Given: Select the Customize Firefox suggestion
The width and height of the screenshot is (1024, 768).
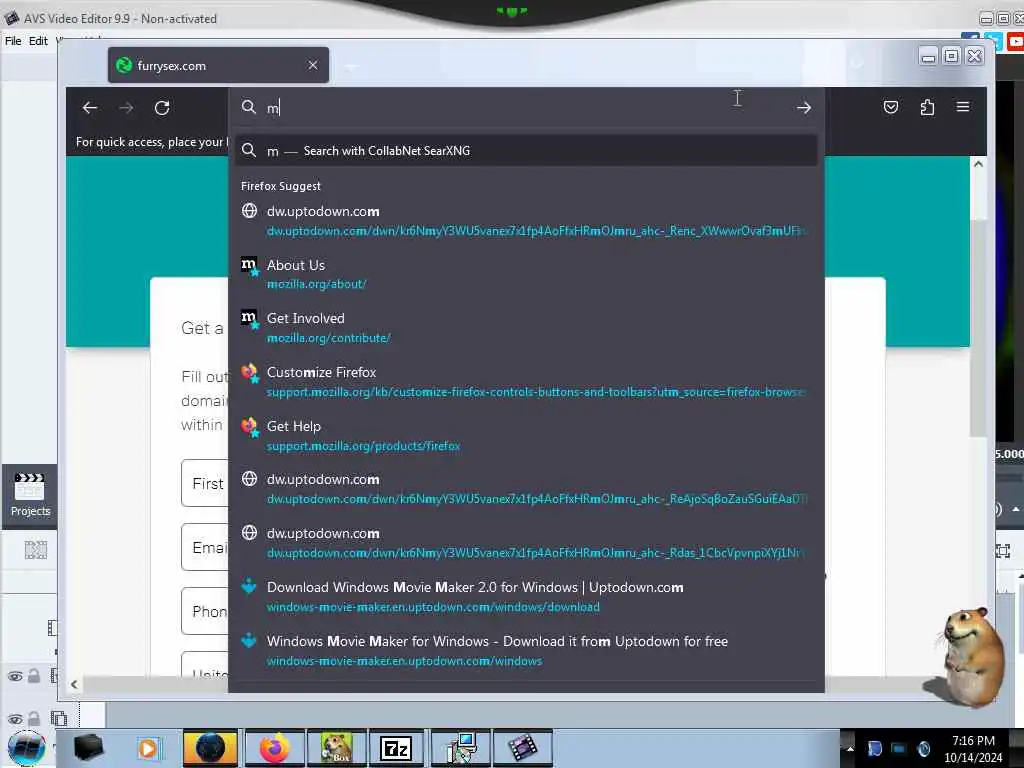Looking at the screenshot, I should 526,382.
